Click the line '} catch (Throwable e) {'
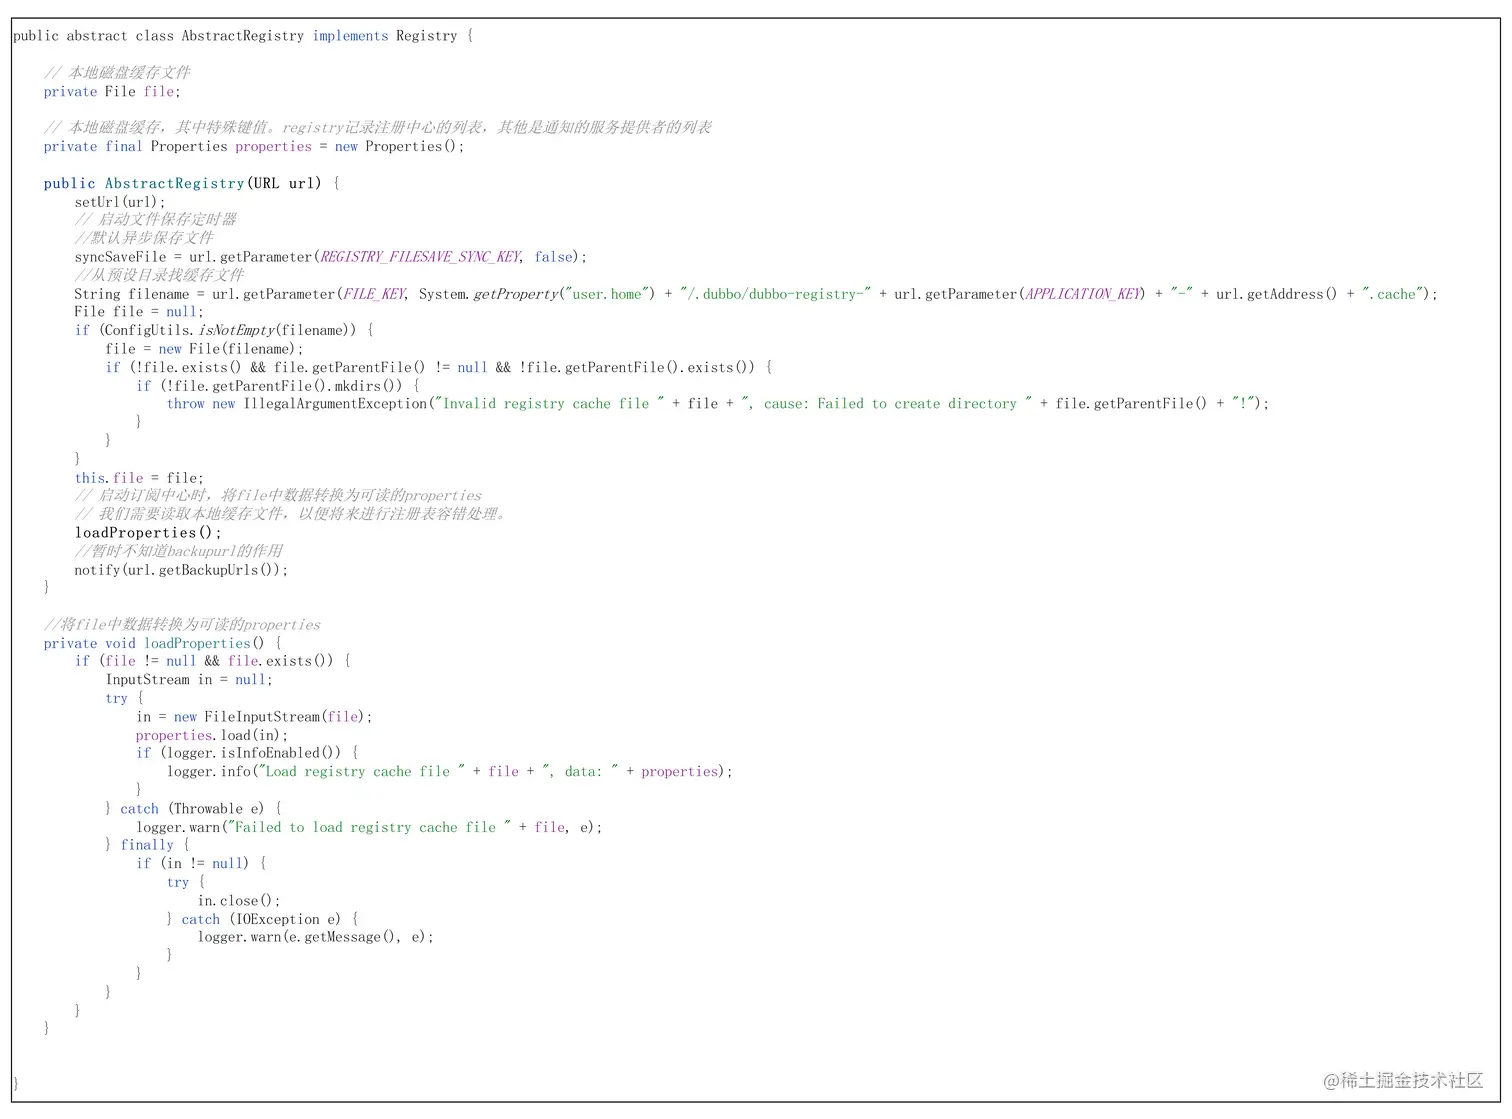Screen dimensions: 1512x1119 (193, 809)
